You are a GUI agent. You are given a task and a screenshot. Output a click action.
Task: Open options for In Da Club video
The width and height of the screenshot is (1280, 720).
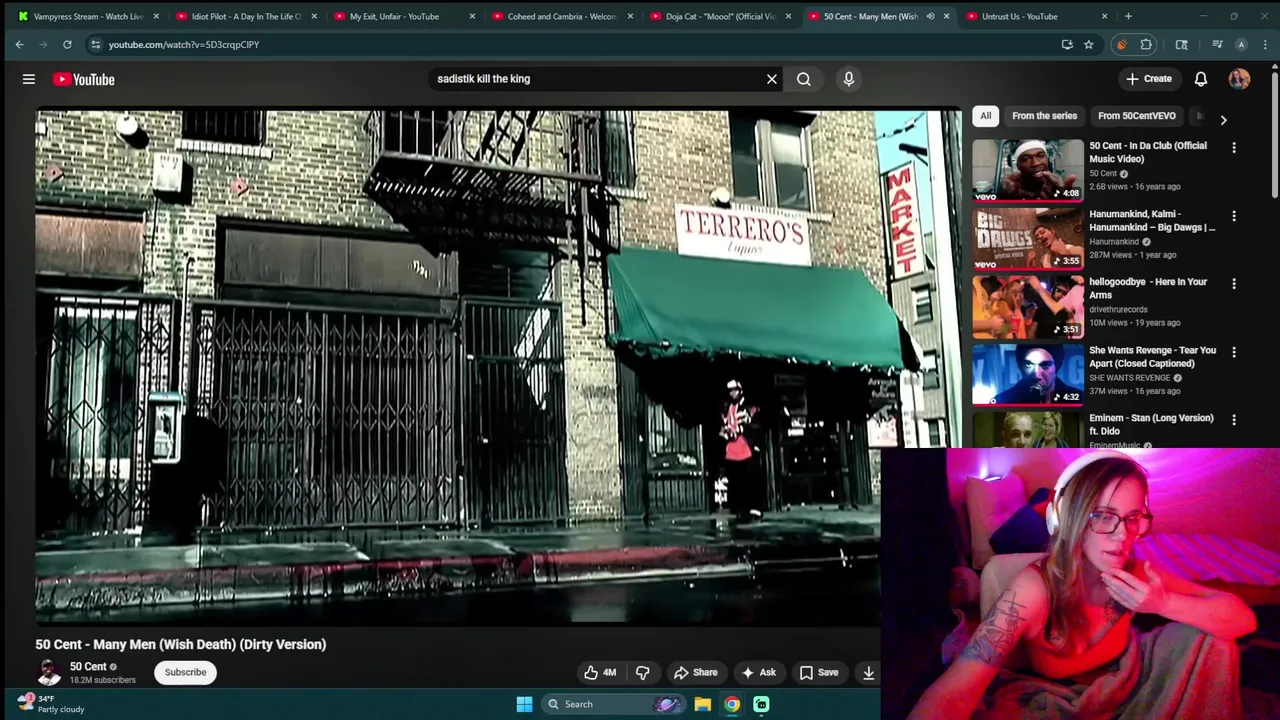coord(1234,148)
